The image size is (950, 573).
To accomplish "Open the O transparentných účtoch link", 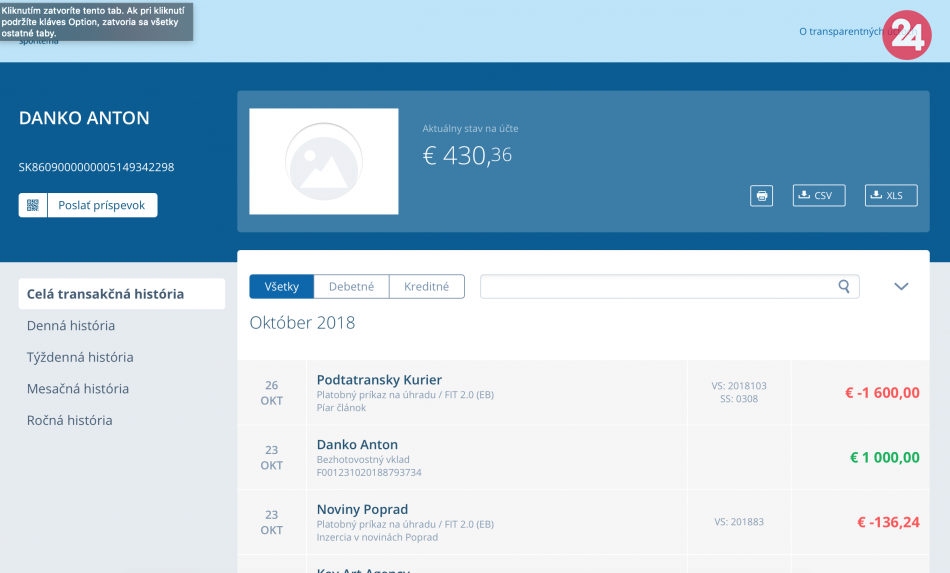I will click(x=840, y=32).
